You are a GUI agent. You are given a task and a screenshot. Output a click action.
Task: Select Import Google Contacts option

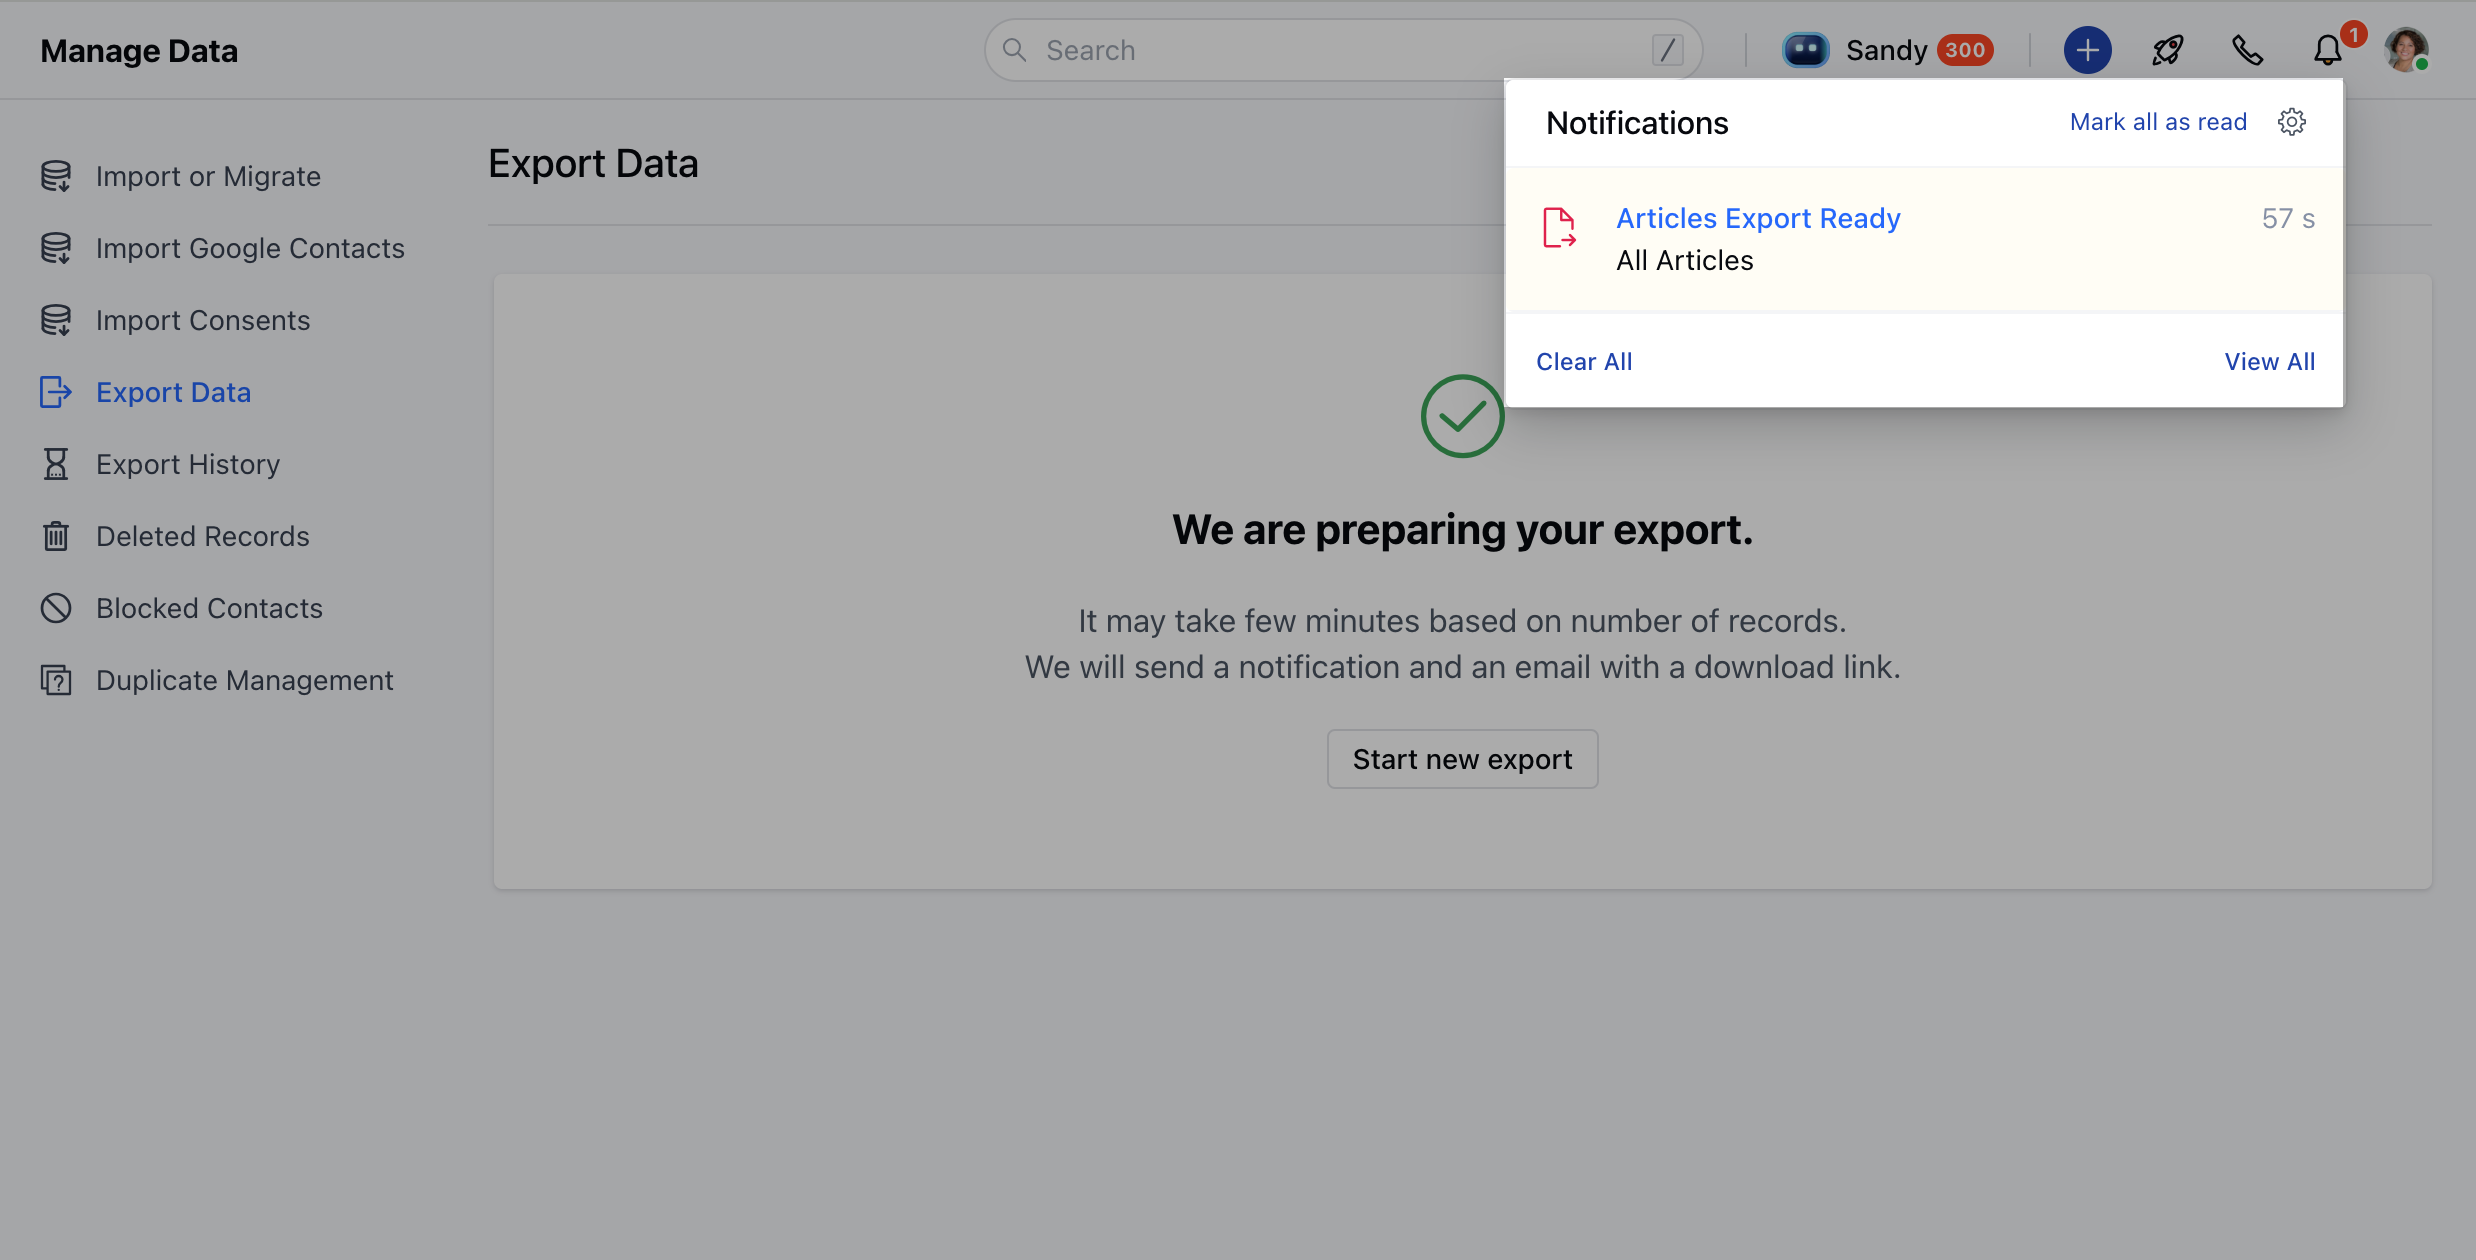tap(250, 248)
